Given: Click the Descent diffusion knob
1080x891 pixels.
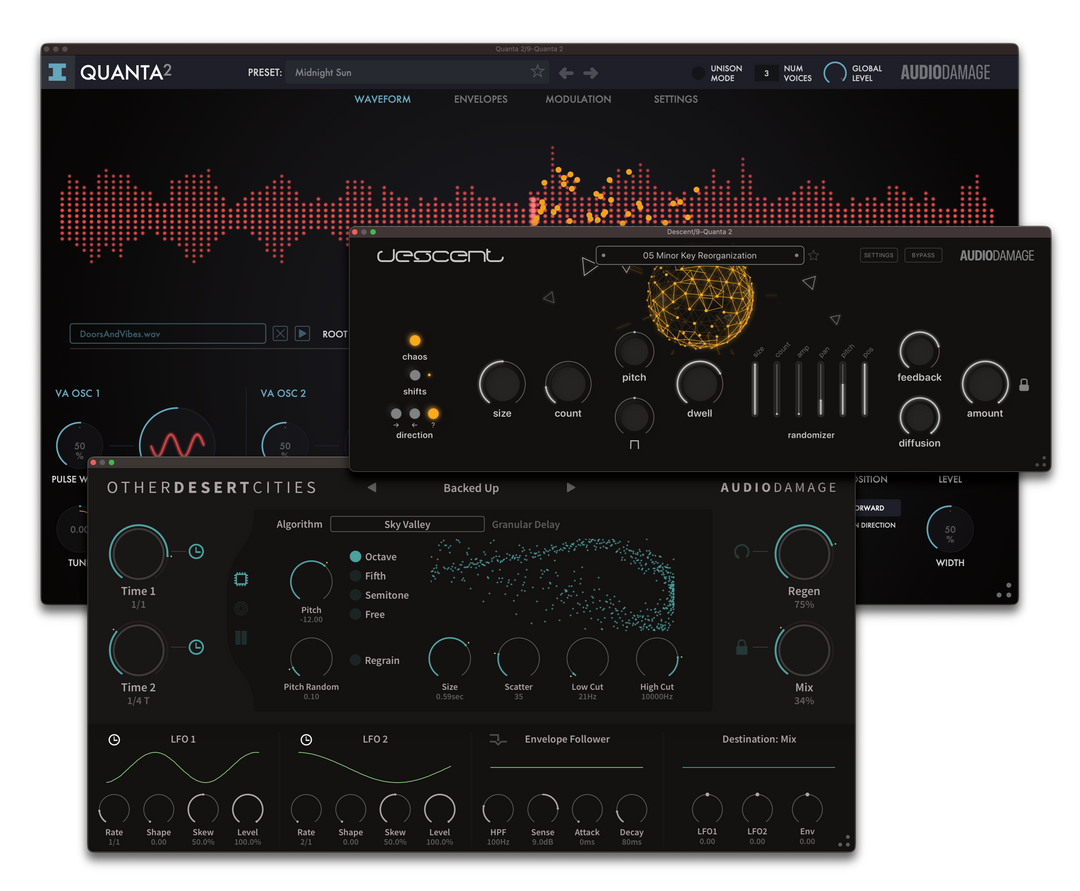Looking at the screenshot, I should tap(920, 417).
